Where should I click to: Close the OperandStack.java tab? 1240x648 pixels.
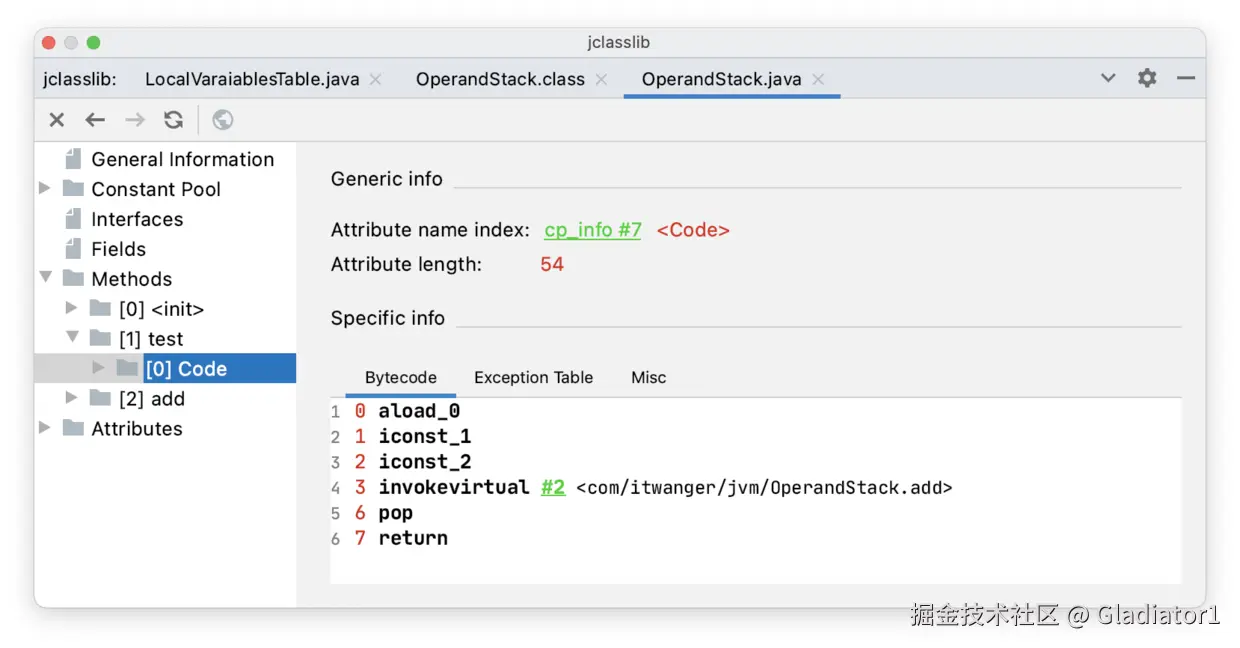tap(818, 79)
